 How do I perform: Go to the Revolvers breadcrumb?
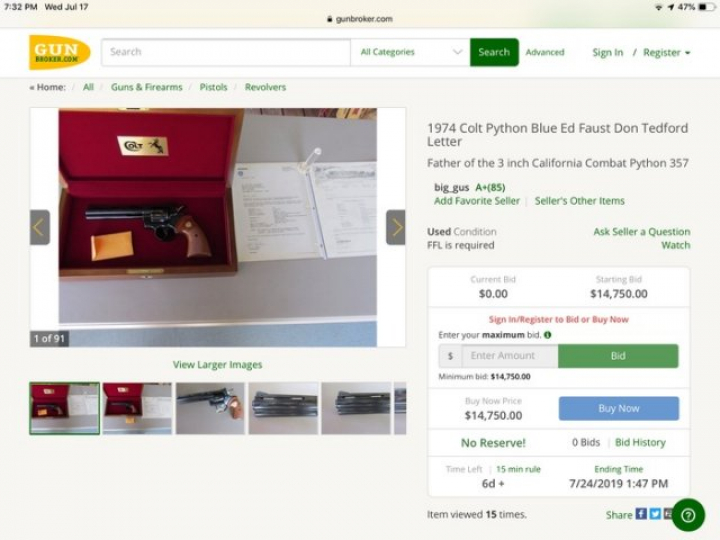click(x=265, y=88)
